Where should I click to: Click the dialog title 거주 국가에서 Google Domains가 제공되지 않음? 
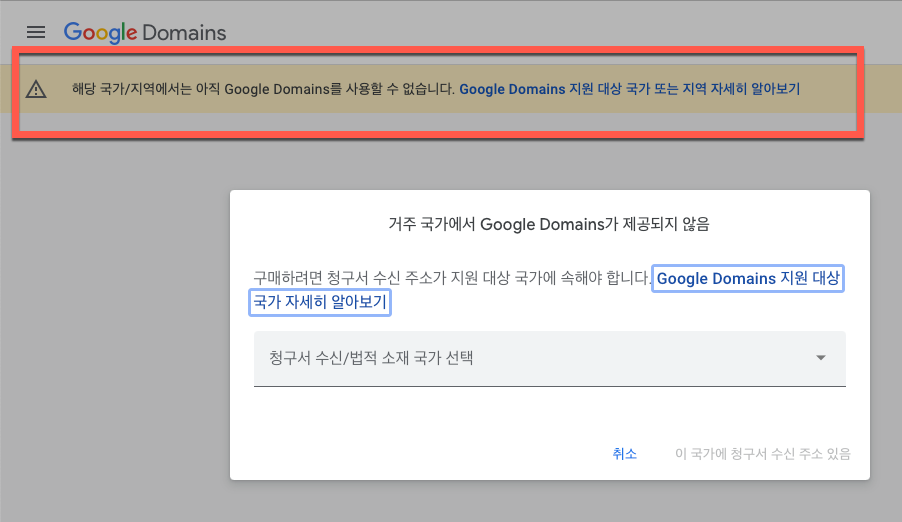point(549,224)
